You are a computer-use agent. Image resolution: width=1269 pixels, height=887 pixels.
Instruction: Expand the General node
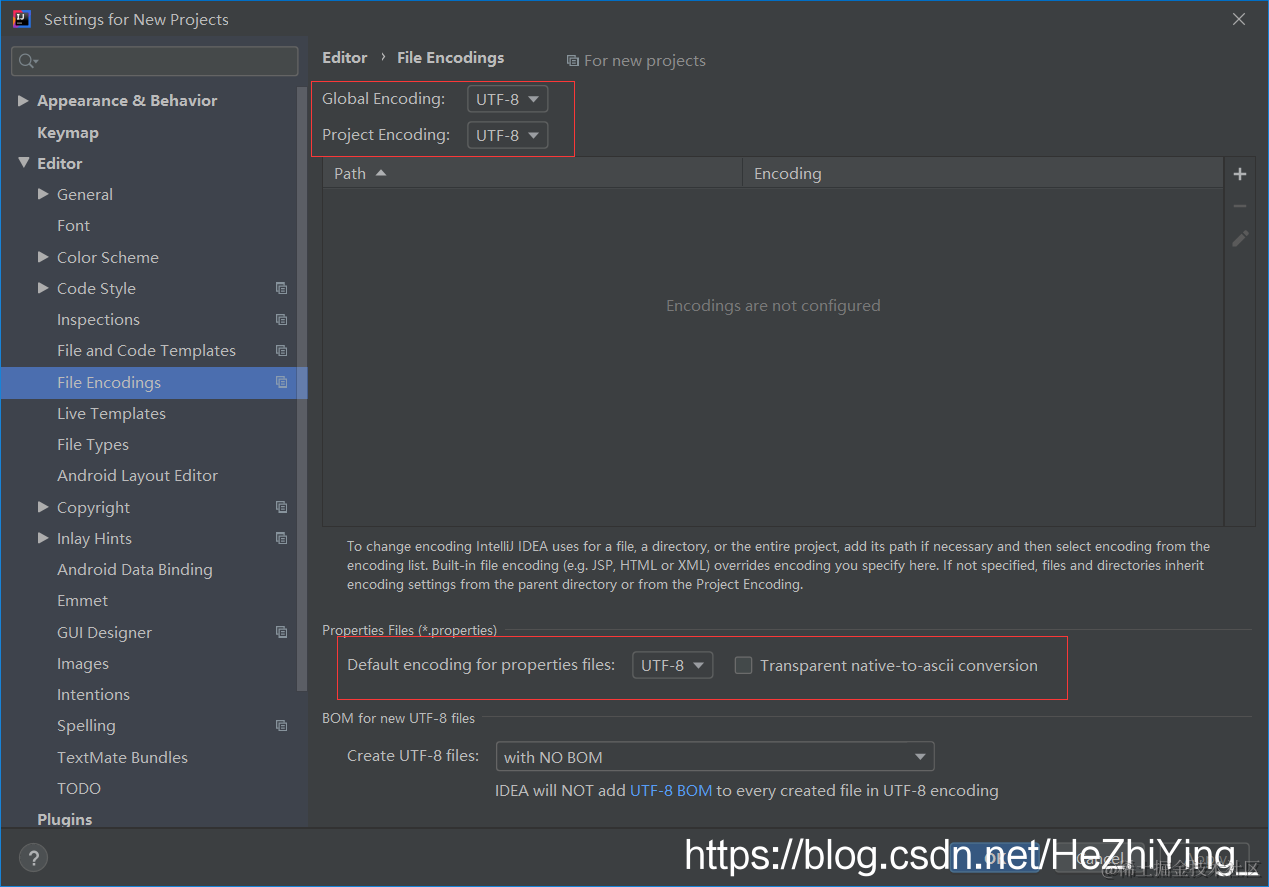tap(43, 194)
